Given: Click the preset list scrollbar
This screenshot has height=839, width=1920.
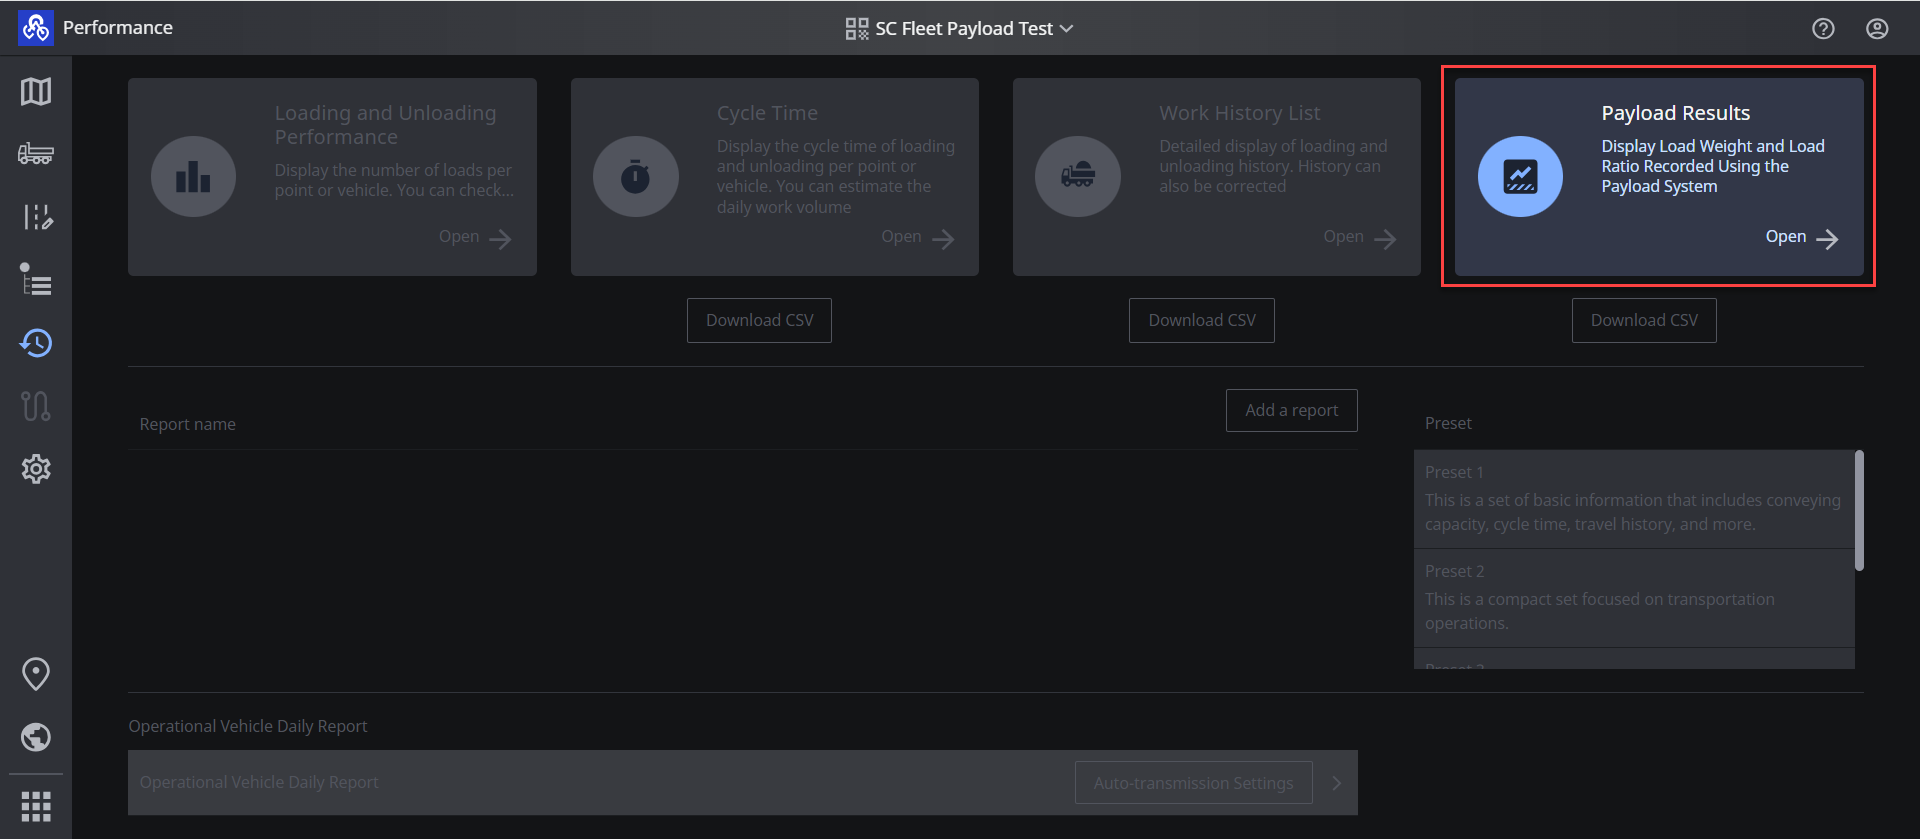Looking at the screenshot, I should (1859, 510).
